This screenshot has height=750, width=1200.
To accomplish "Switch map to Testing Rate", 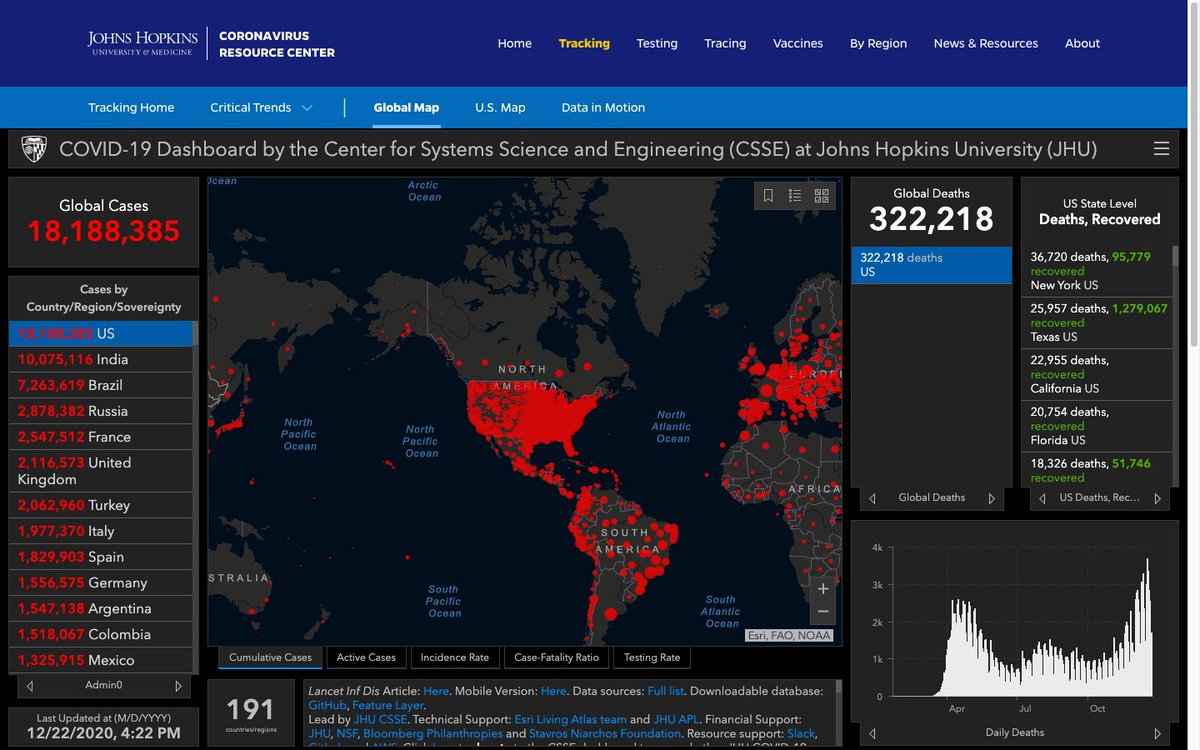I will 652,657.
